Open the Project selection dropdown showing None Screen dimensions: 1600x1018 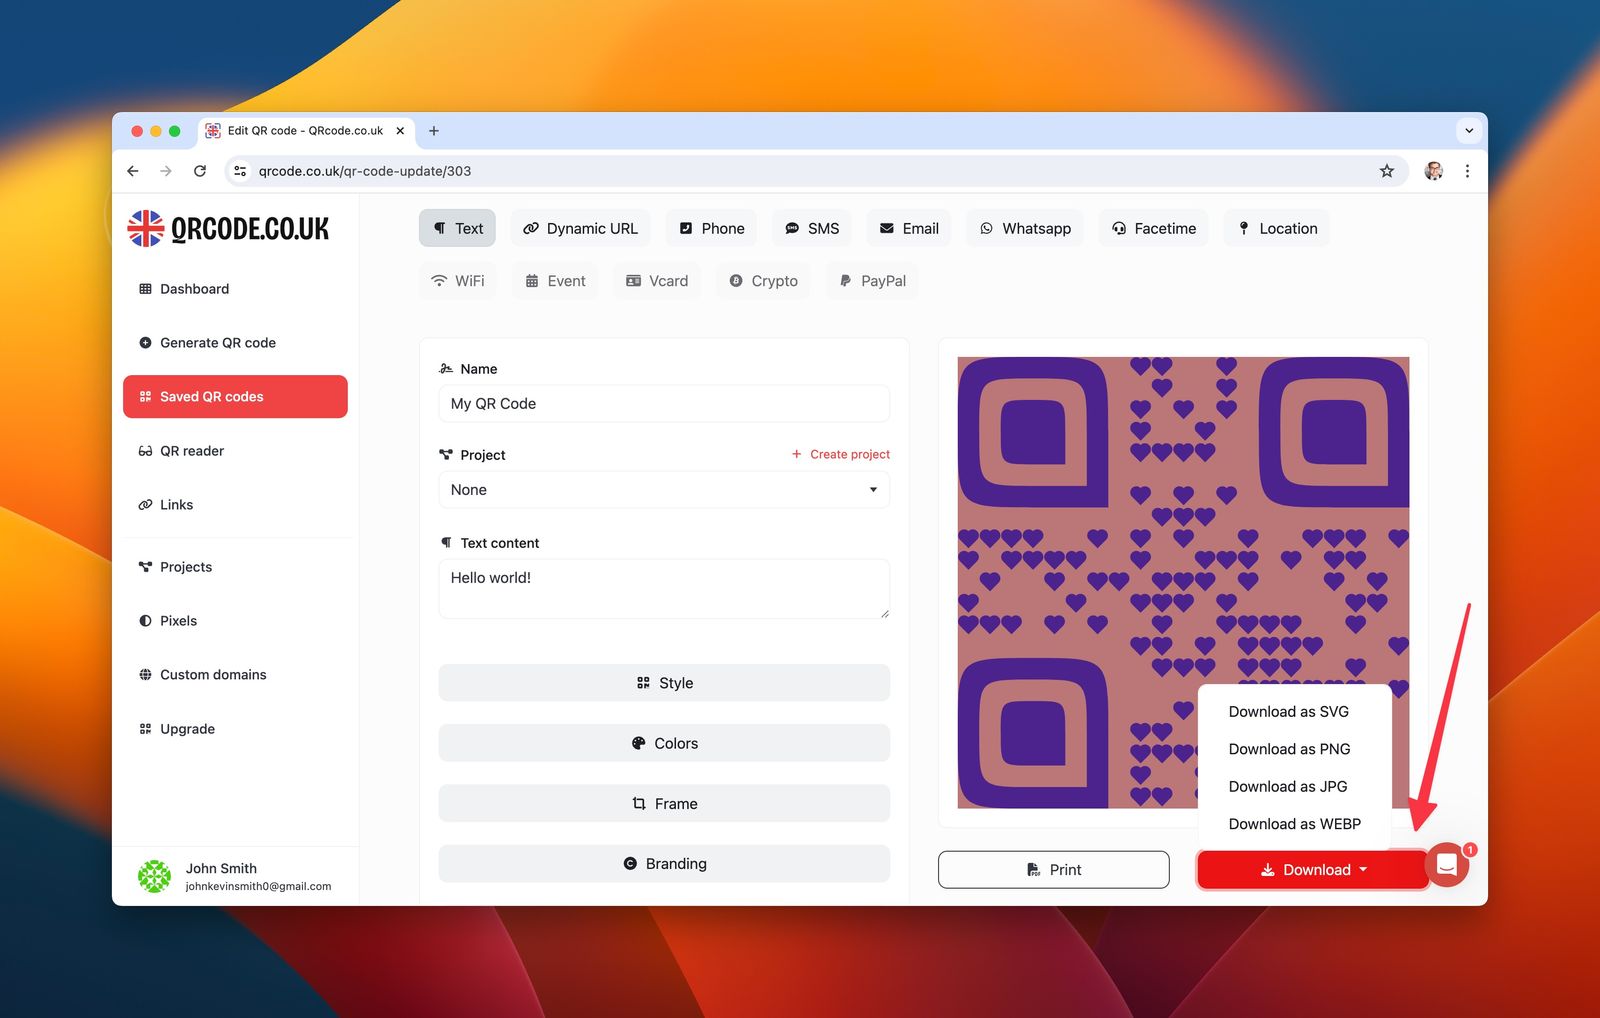tap(663, 490)
